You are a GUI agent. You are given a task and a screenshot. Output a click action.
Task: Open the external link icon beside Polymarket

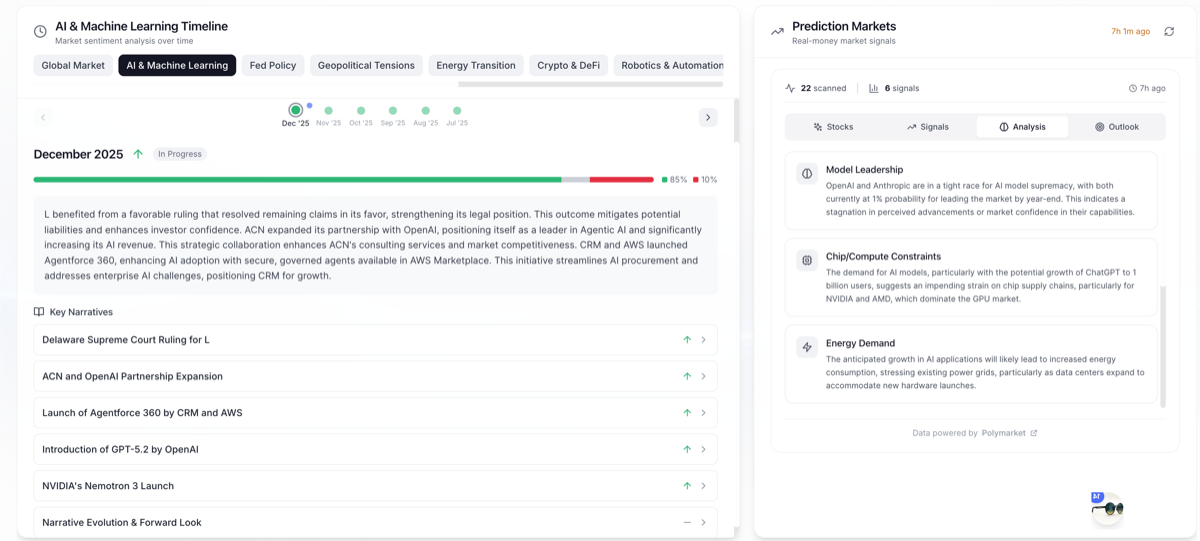[1034, 433]
